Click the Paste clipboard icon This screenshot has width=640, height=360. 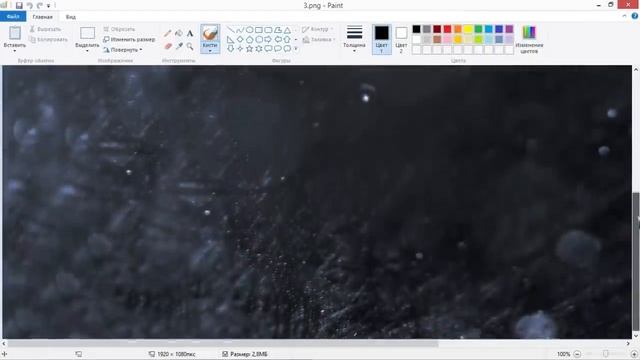coord(15,33)
